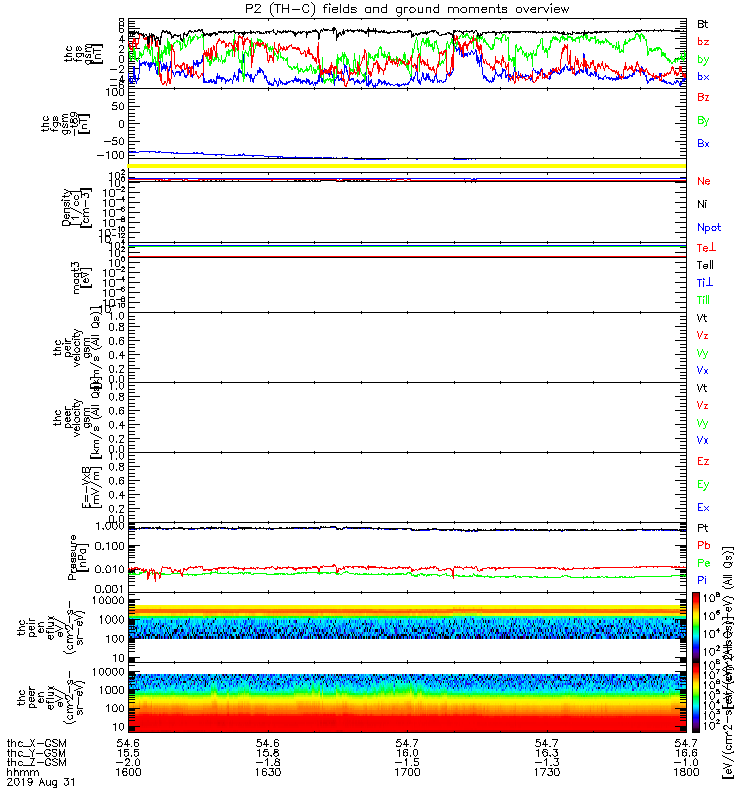This screenshot has height=800, width=750.
Task: Click 'Vt' label of the peer velocity panel
Action: tap(702, 388)
